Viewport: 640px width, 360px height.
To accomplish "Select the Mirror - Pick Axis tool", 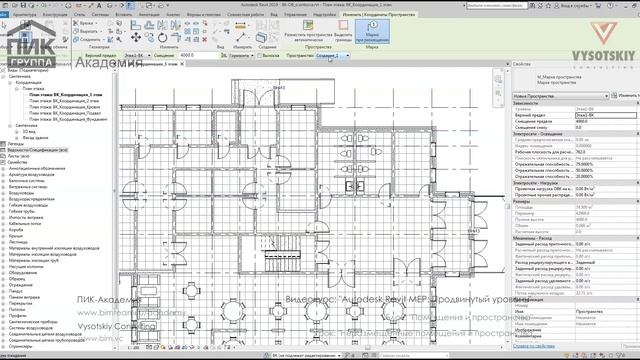I will point(162,25).
